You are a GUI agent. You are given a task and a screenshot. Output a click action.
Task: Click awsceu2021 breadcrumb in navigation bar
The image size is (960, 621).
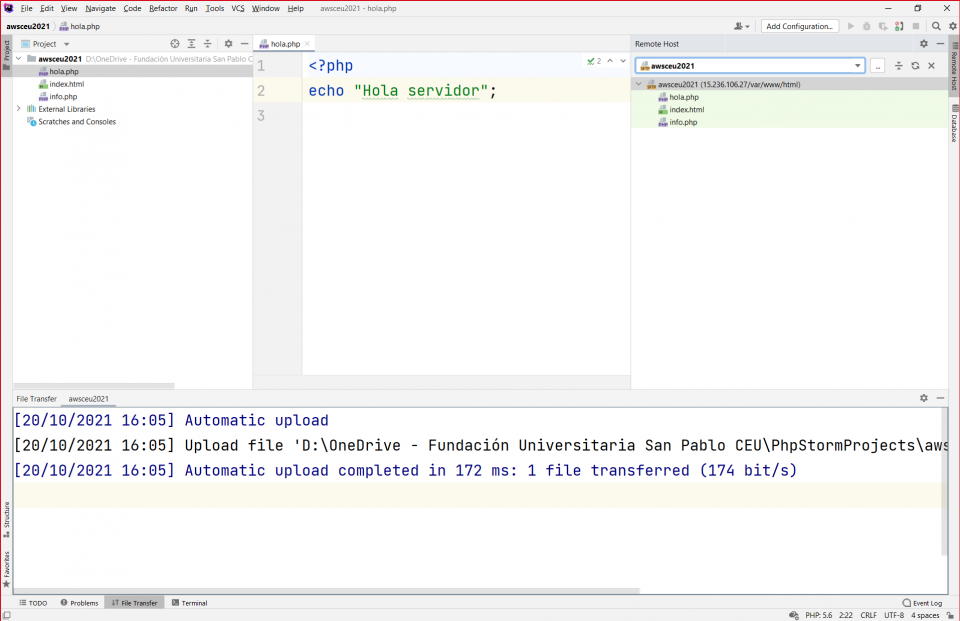click(x=28, y=26)
